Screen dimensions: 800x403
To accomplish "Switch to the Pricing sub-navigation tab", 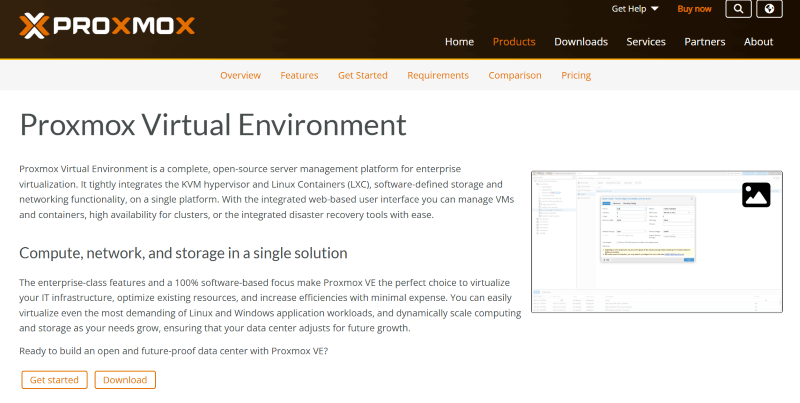I will point(576,75).
